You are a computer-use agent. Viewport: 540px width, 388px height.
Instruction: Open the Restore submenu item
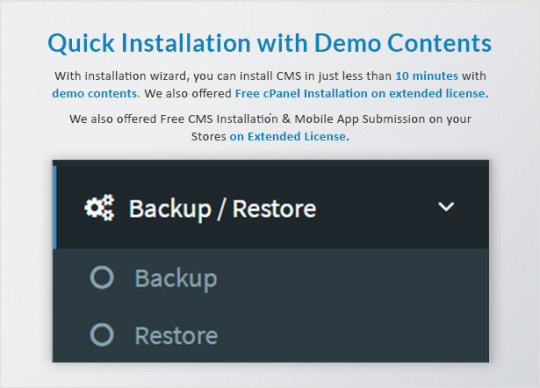[x=176, y=336]
